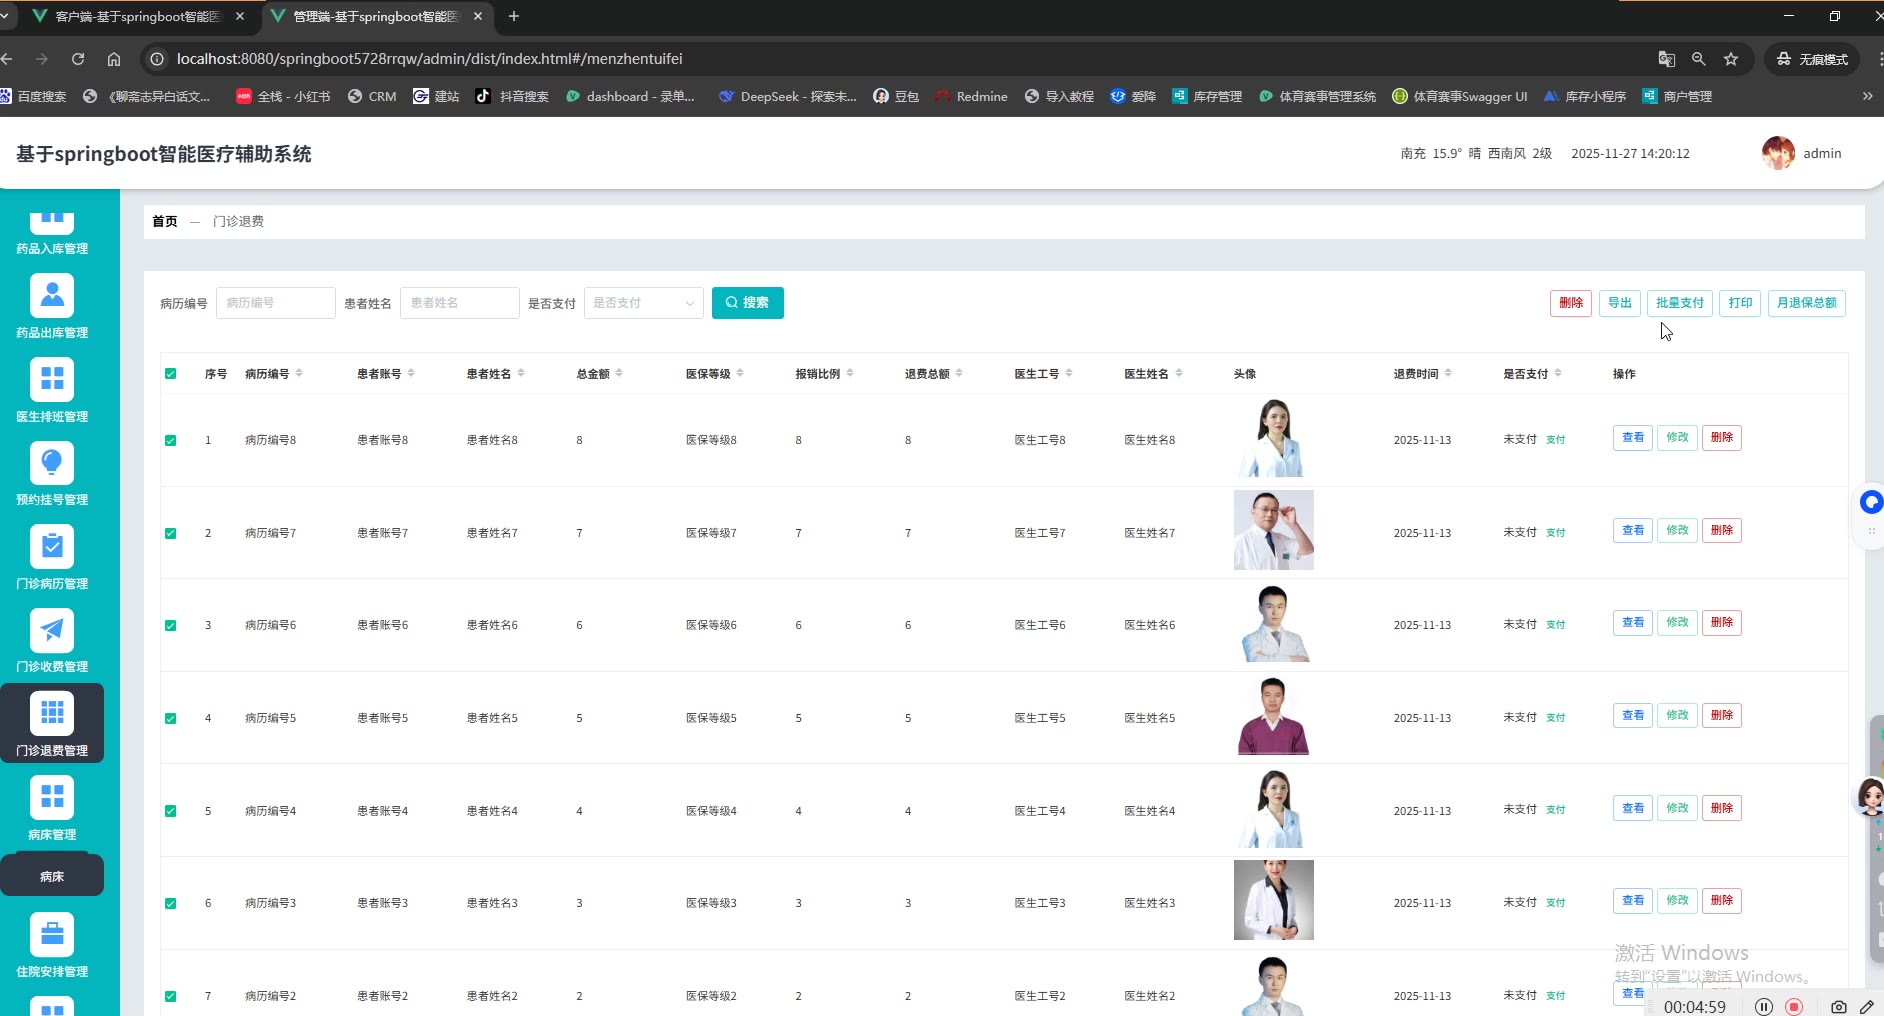Viewport: 1884px width, 1016px height.
Task: Open the 病床管理 sidebar menu
Action: click(52, 809)
